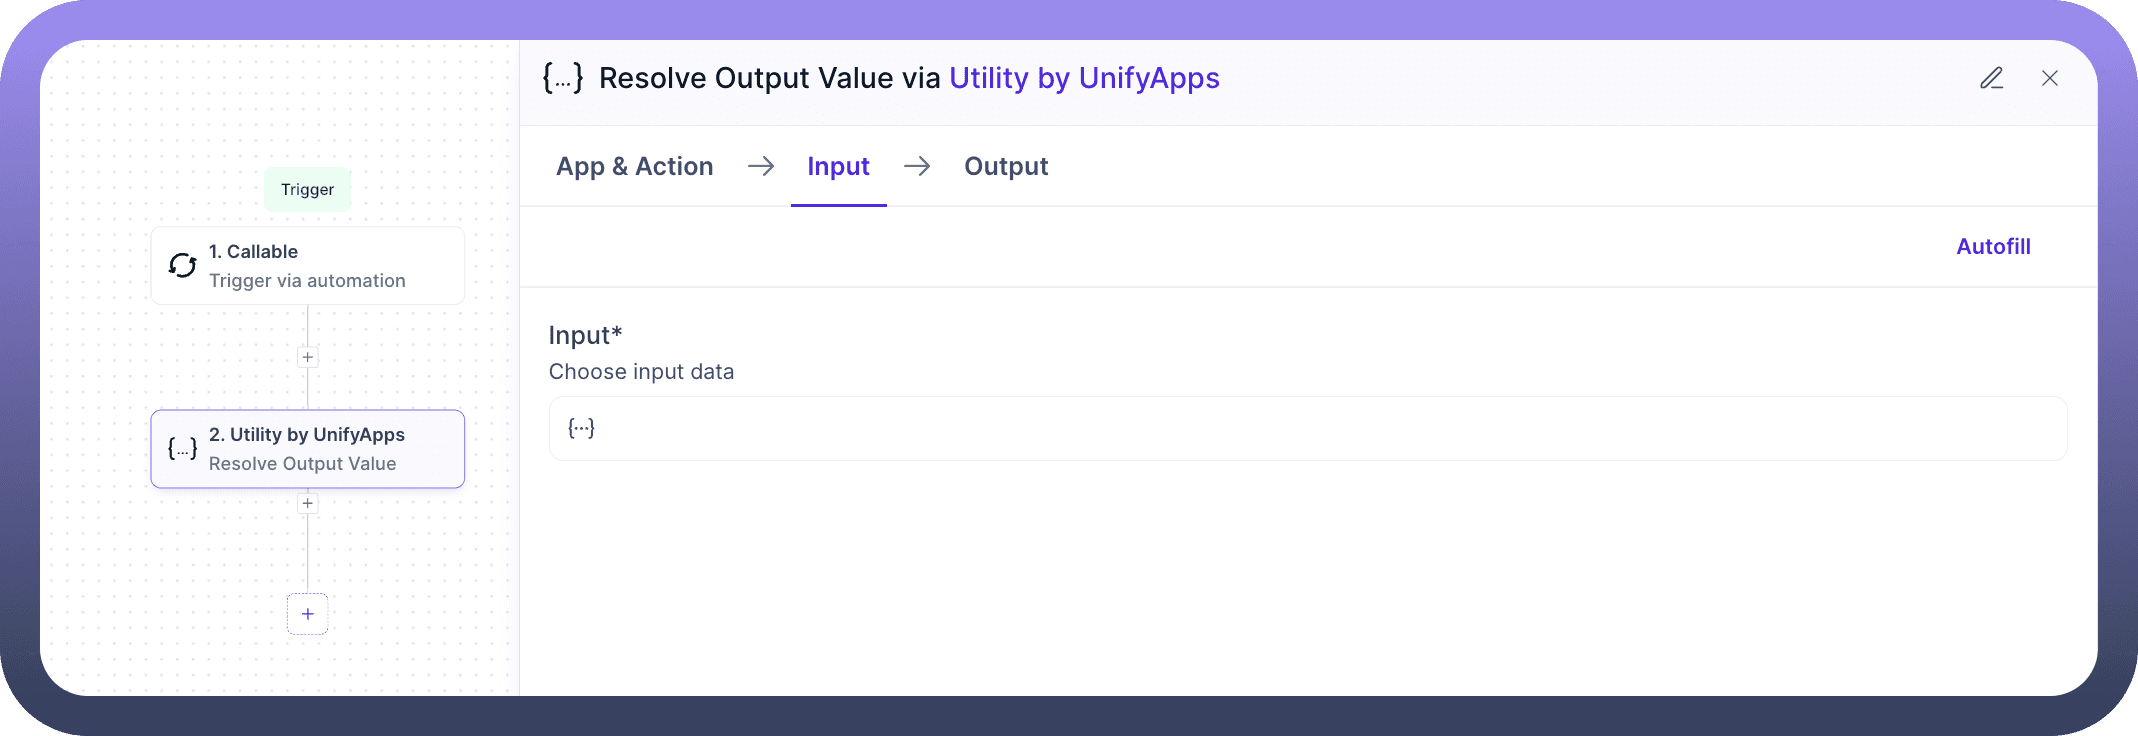Open the Utility by UnifyApps title link
The height and width of the screenshot is (736, 2138).
[x=1084, y=78]
